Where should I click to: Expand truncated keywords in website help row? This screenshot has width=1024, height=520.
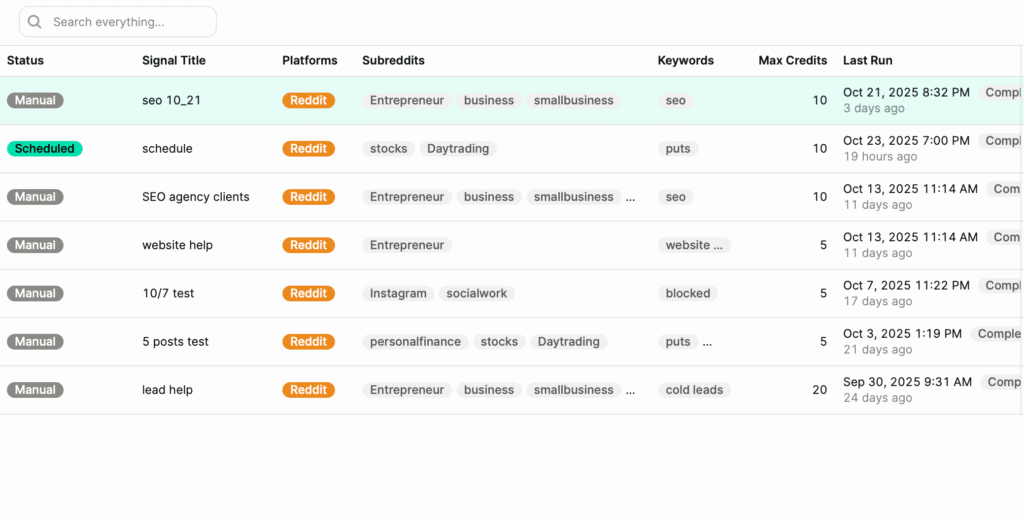tap(720, 245)
